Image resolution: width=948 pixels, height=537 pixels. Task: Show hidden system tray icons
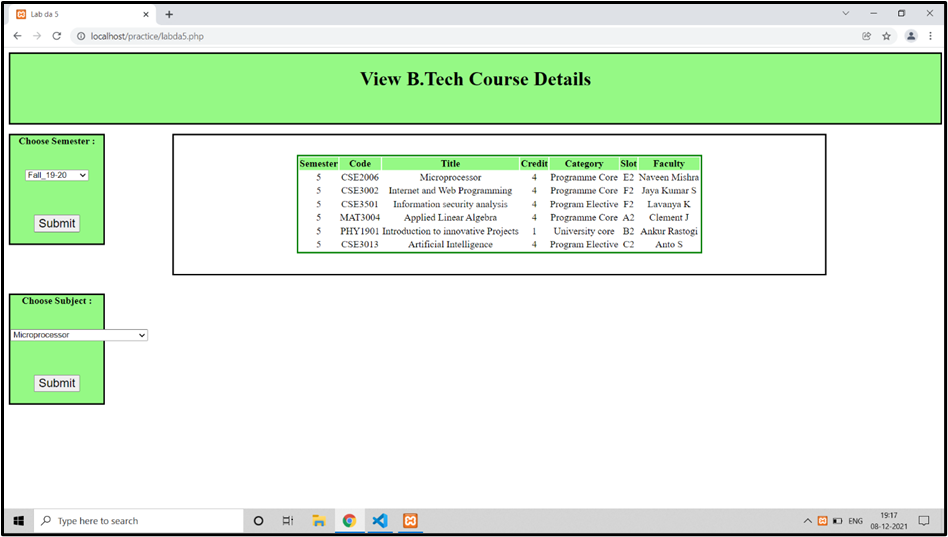808,521
